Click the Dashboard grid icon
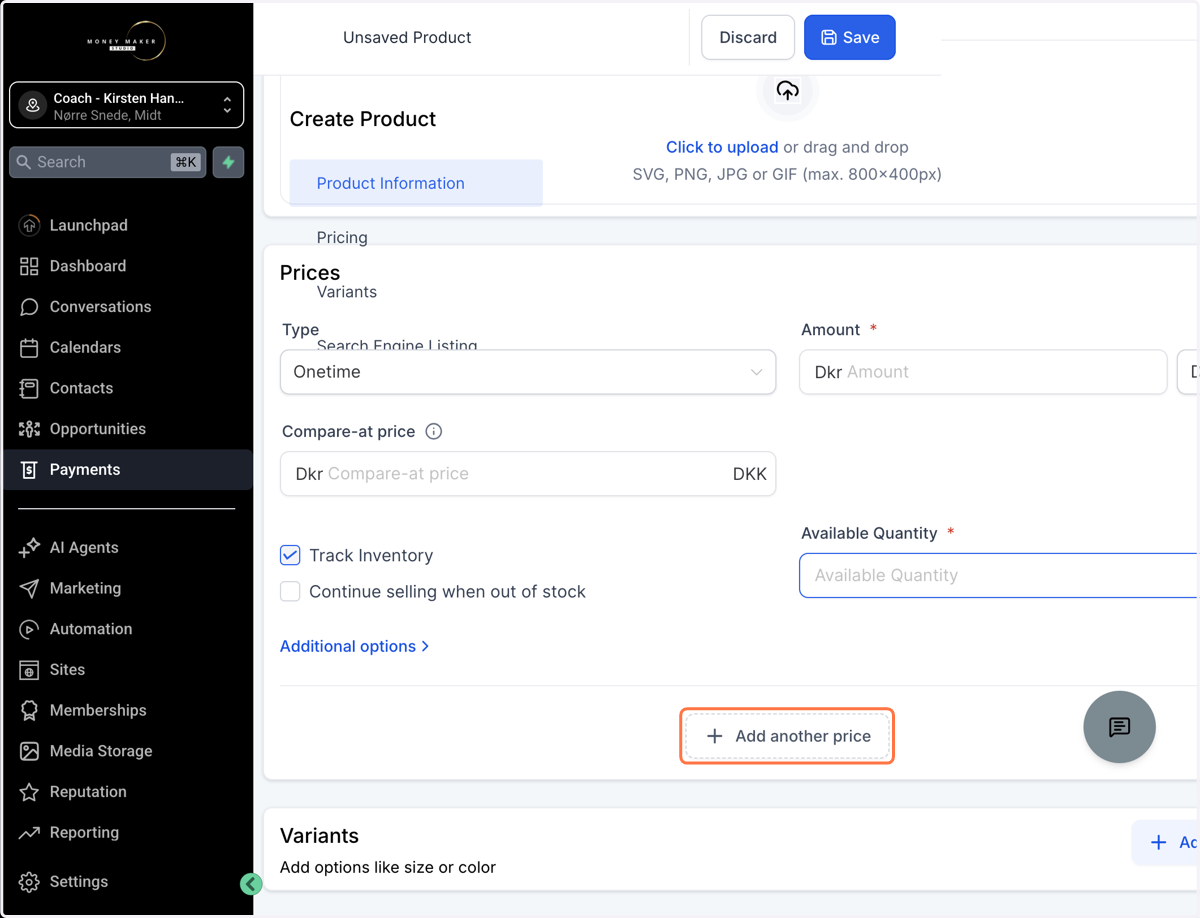Image resolution: width=1200 pixels, height=918 pixels. click(x=29, y=266)
